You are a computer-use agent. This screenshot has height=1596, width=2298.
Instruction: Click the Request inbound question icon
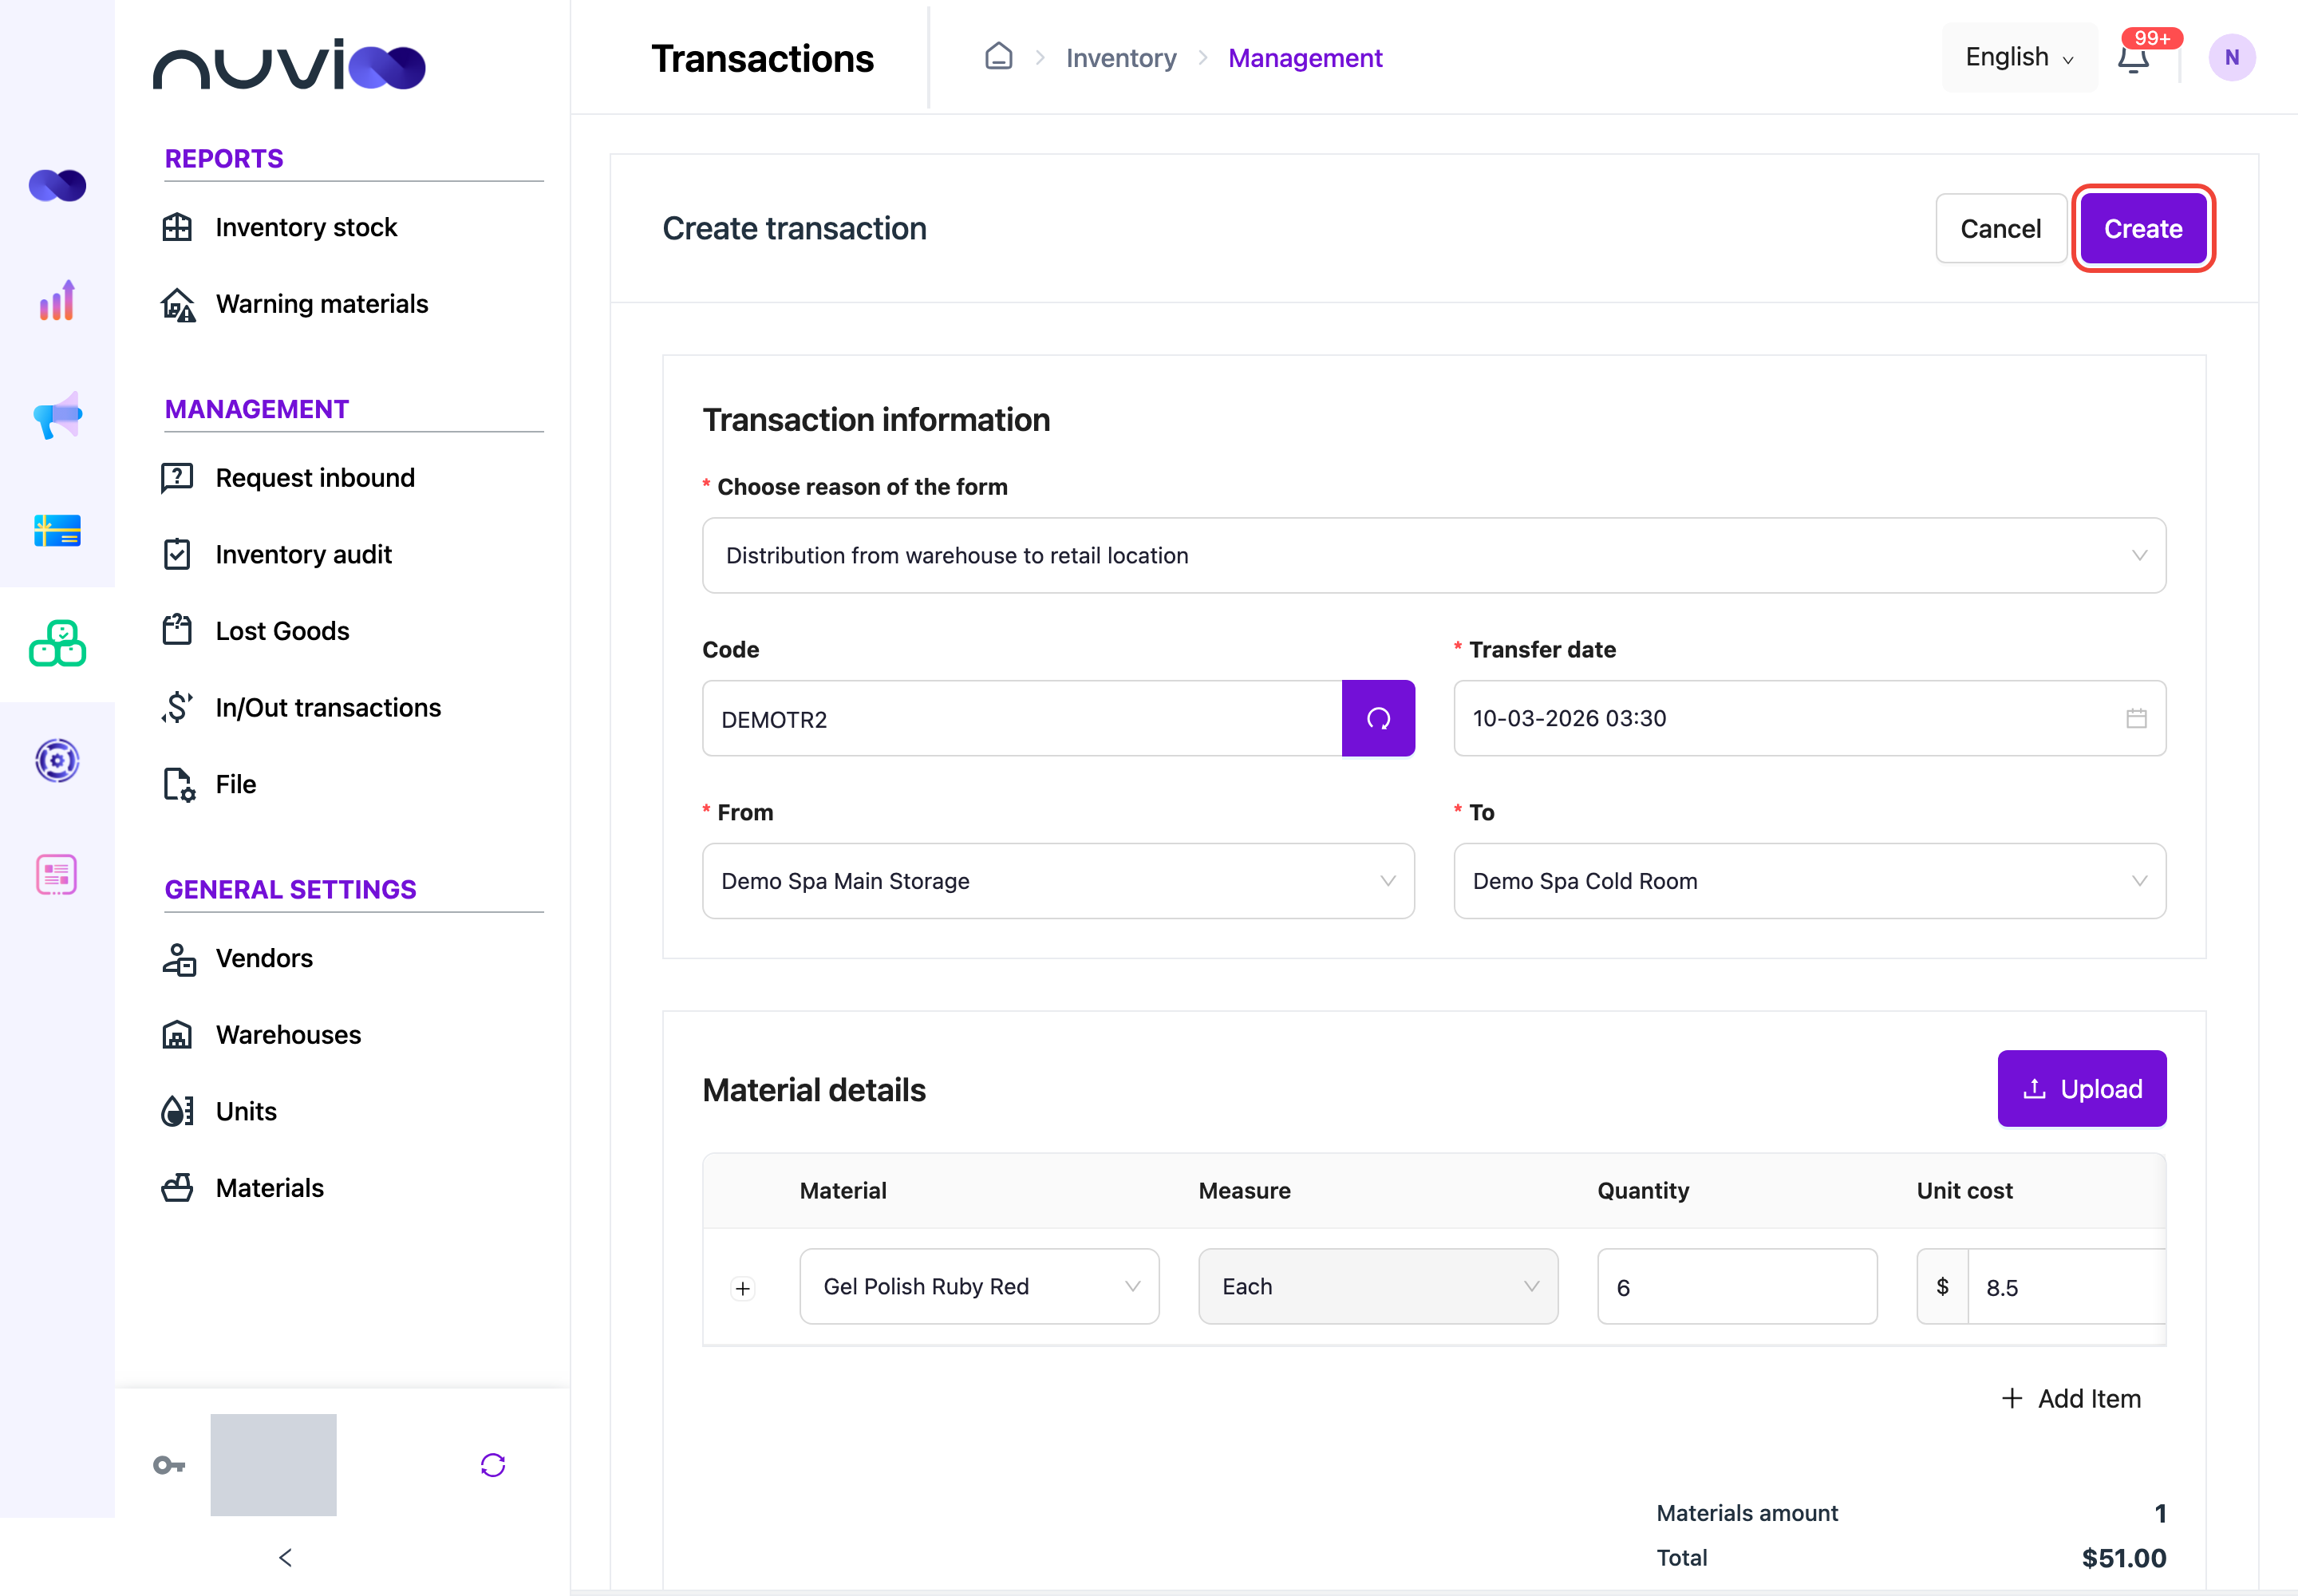point(177,478)
